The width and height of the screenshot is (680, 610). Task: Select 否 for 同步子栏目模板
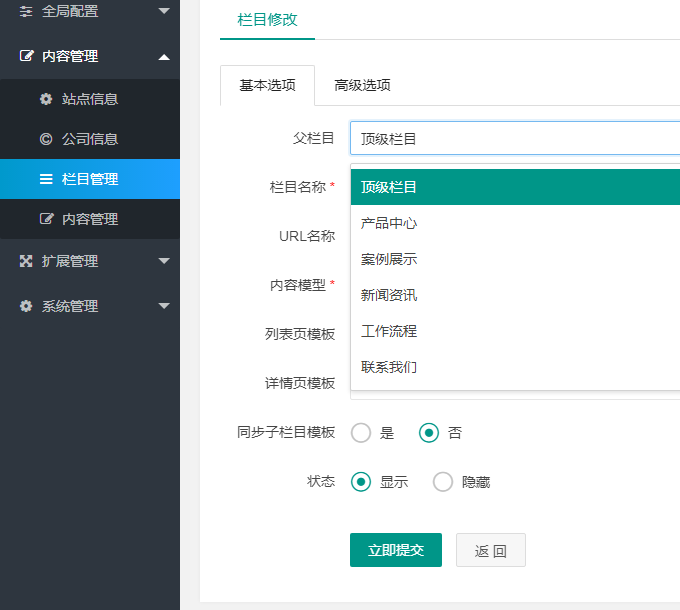coord(429,433)
